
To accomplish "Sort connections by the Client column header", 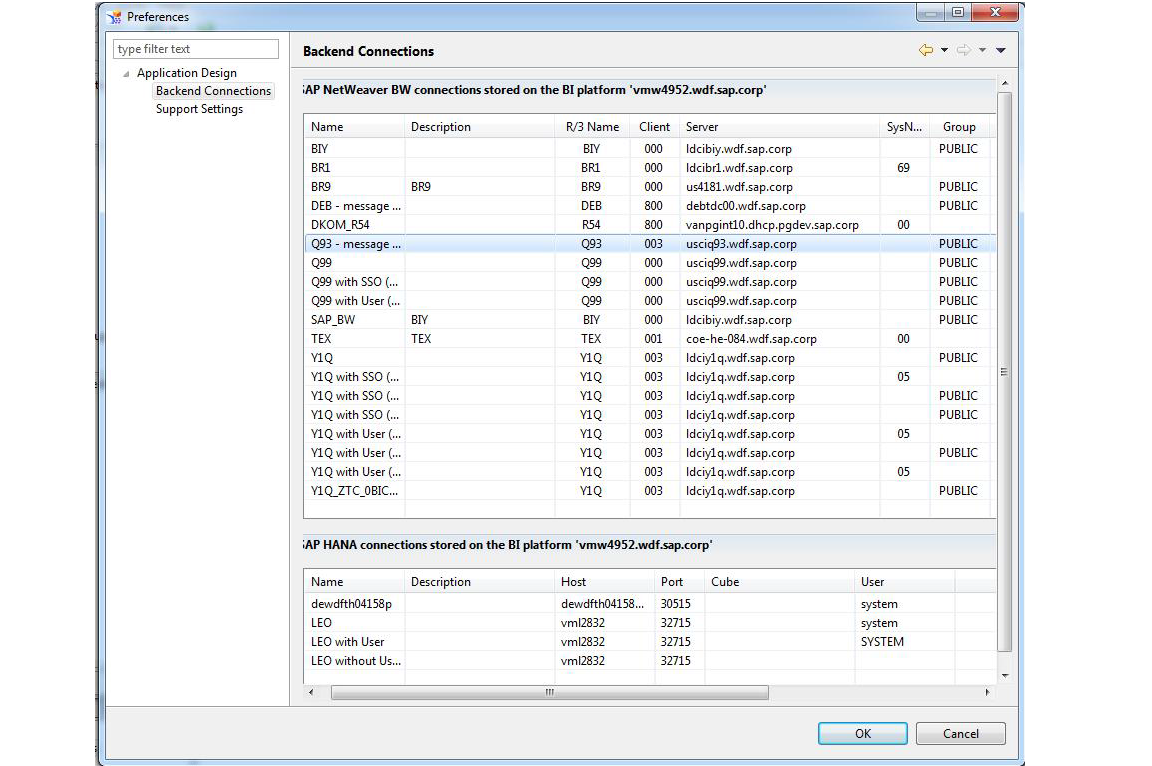I will coord(654,127).
